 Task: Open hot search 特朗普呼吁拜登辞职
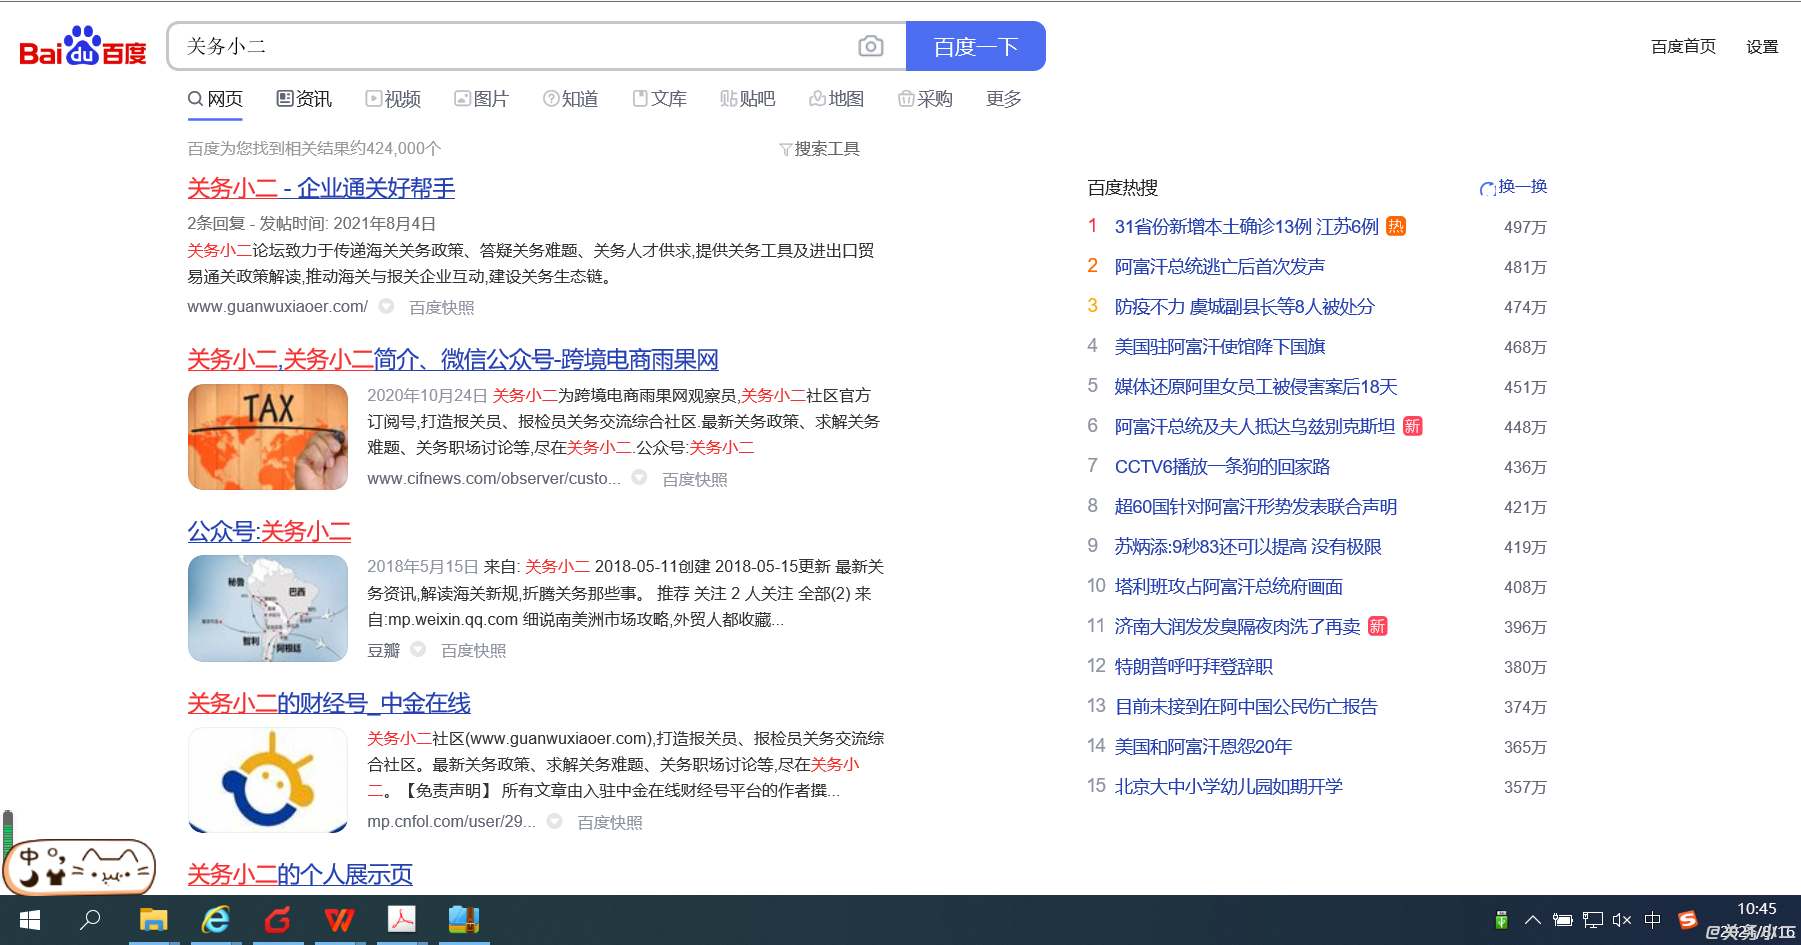1193,667
